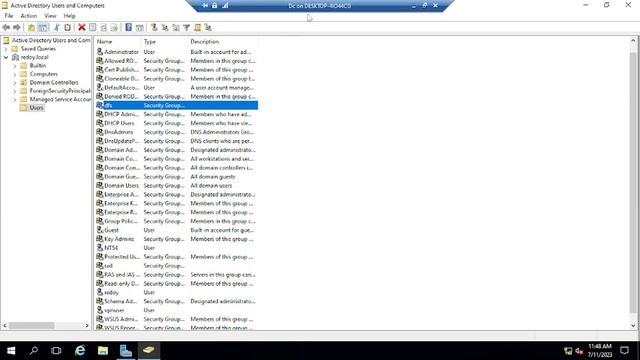Sort by the Description column header

[x=223, y=42]
